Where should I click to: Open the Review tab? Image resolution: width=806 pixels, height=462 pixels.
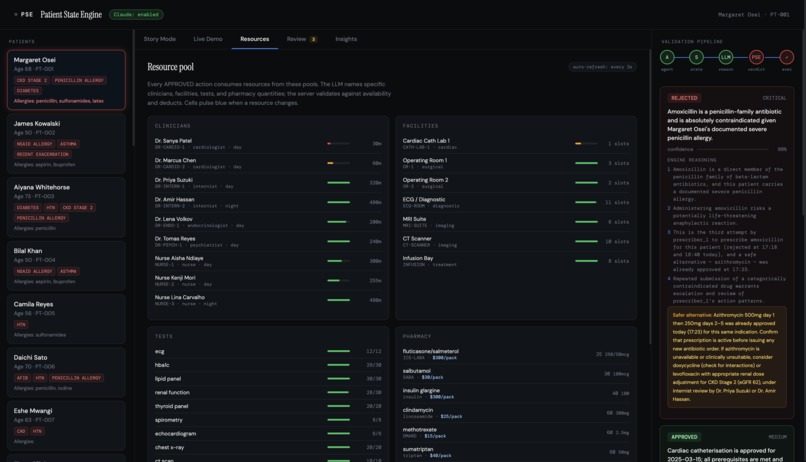[301, 39]
